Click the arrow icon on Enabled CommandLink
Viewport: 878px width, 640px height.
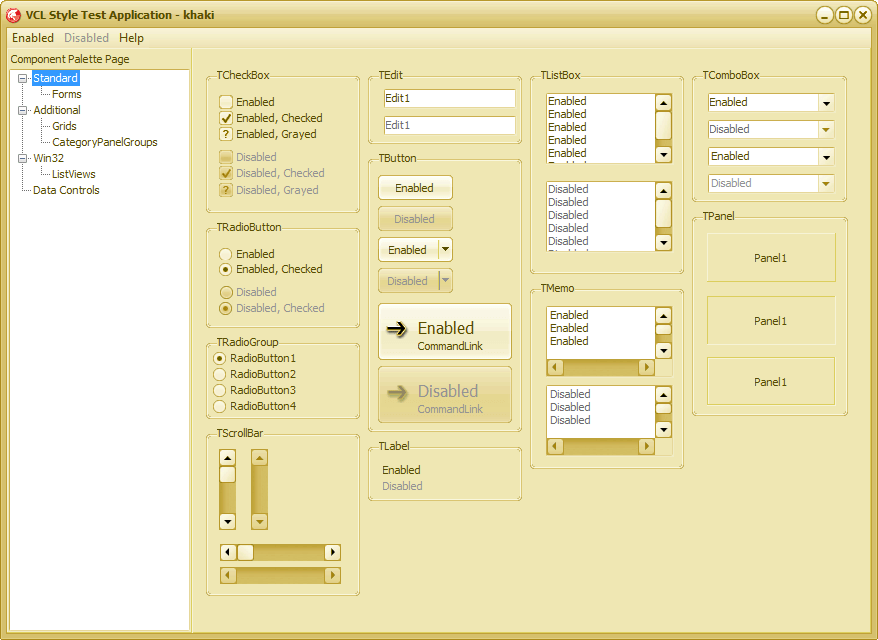pyautogui.click(x=397, y=328)
